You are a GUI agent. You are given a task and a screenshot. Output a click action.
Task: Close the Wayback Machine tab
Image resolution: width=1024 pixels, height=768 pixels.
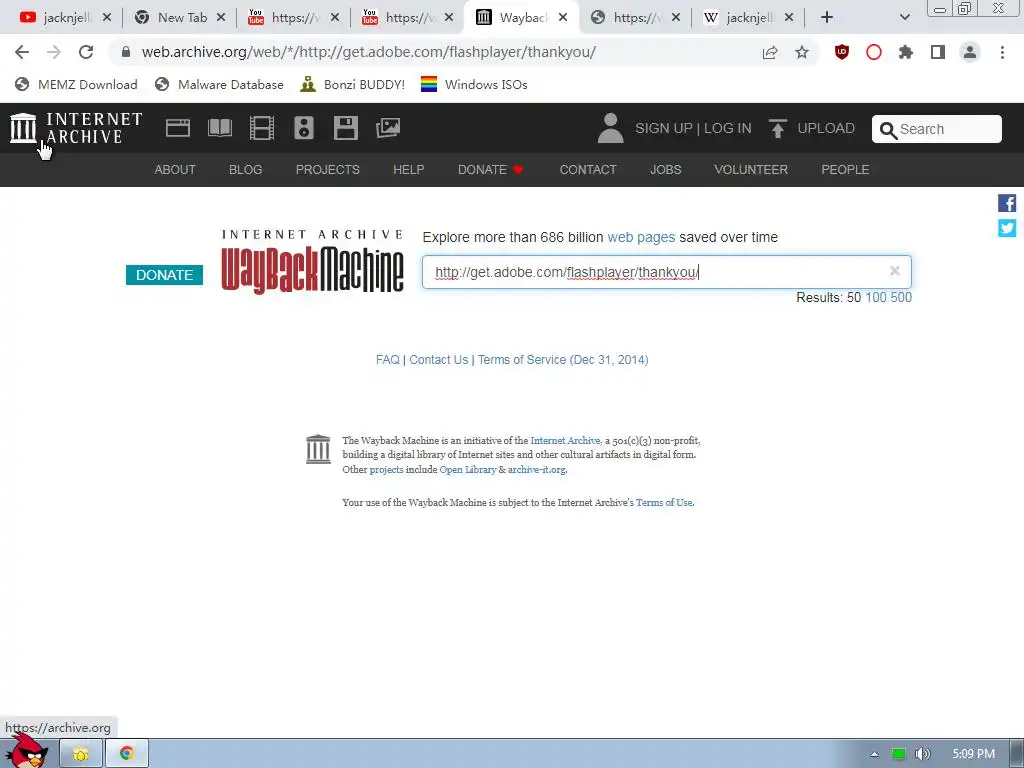coord(563,18)
